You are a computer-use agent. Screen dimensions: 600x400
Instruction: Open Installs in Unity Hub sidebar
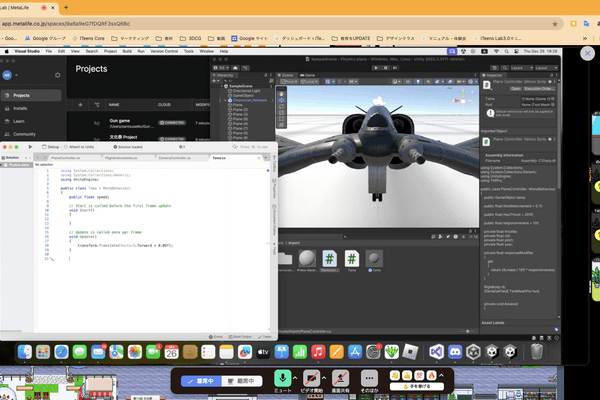click(x=20, y=108)
